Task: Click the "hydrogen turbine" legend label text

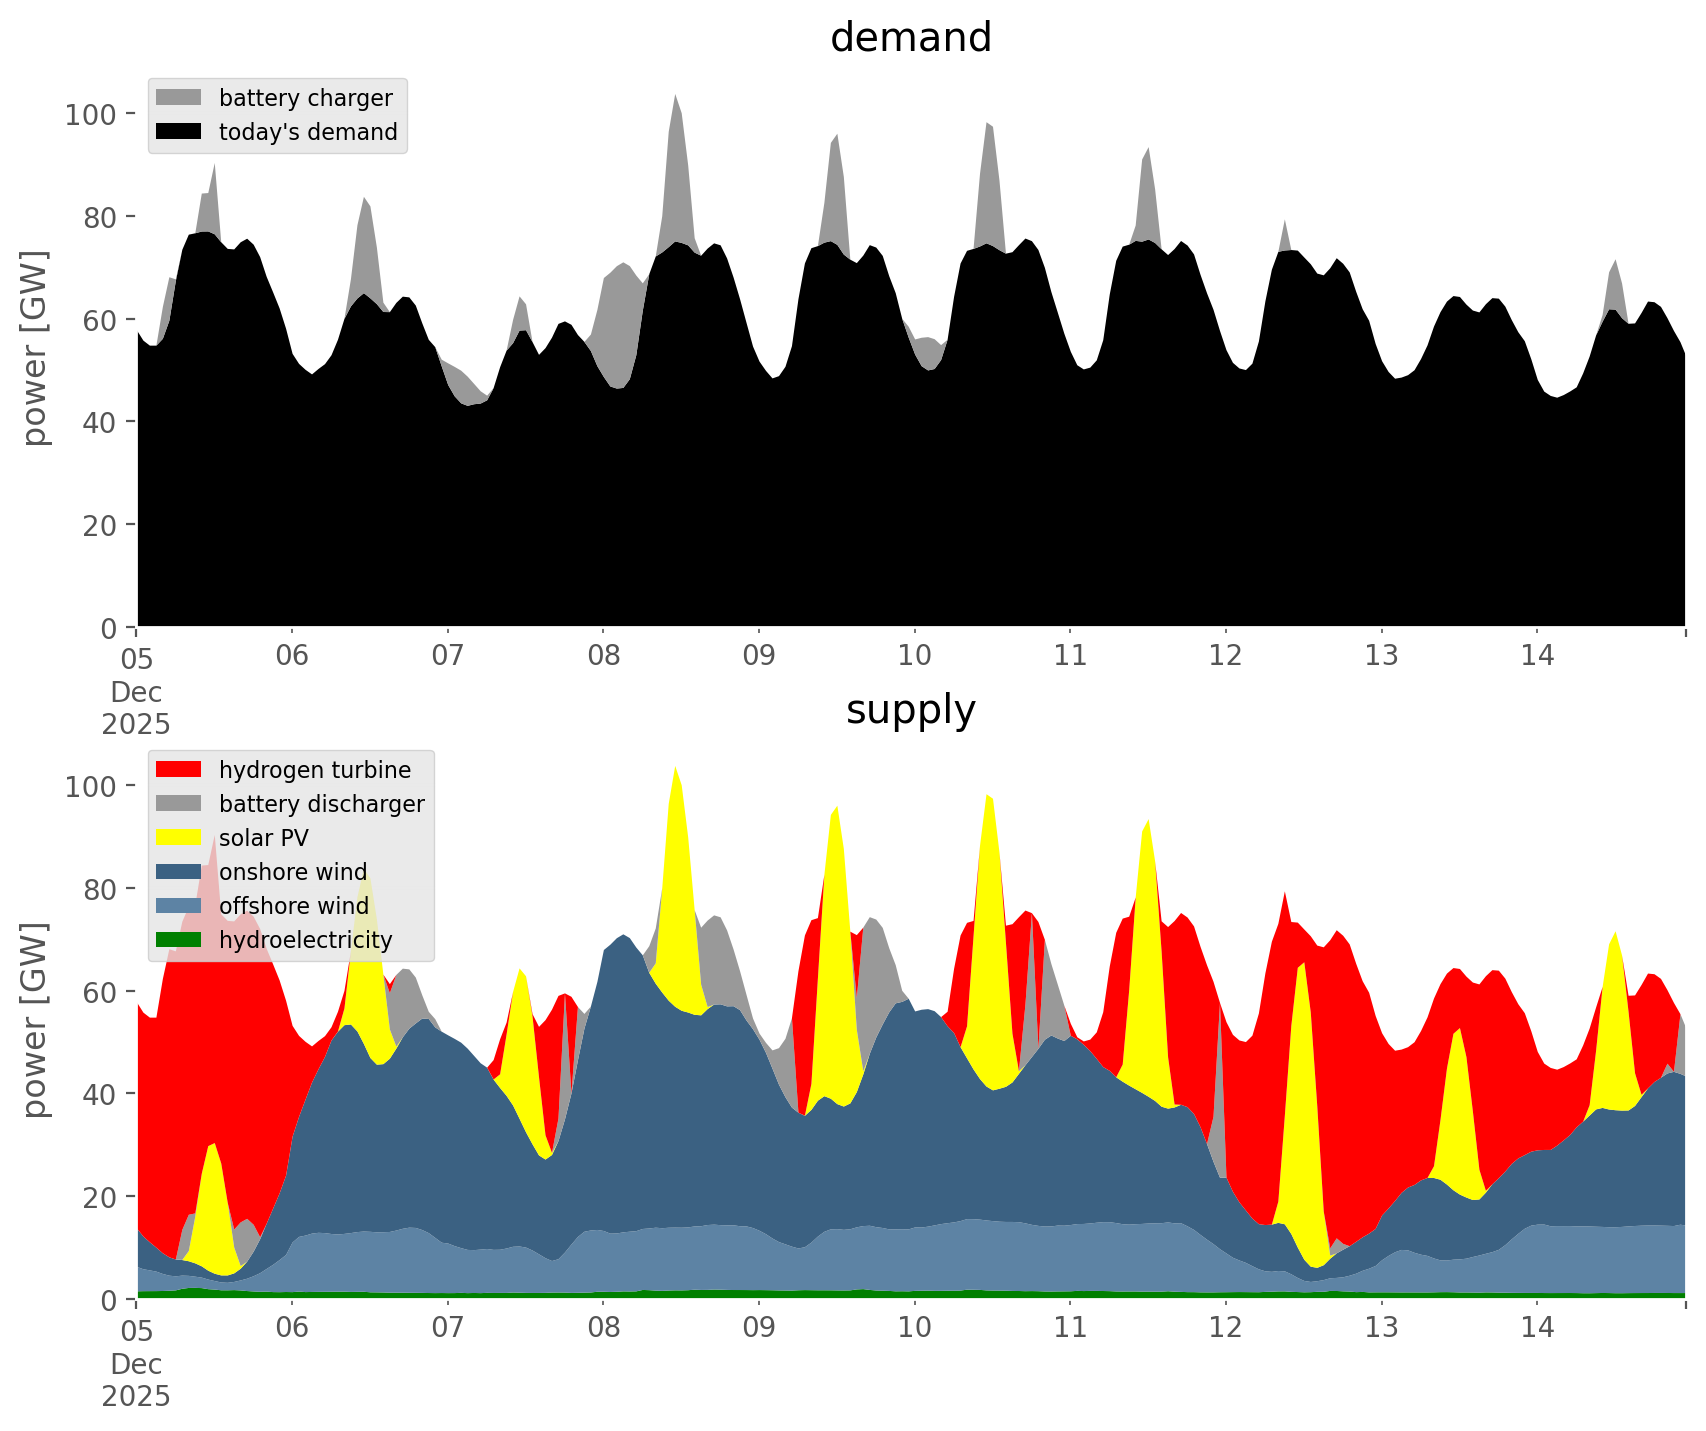Action: pyautogui.click(x=314, y=770)
